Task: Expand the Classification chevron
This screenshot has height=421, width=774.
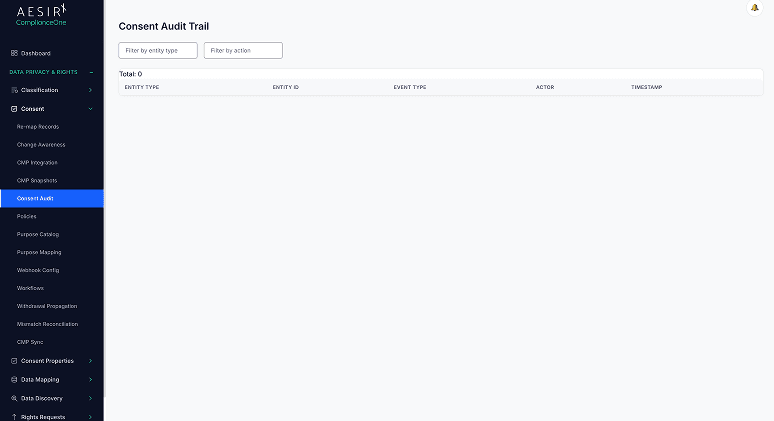Action: pos(91,90)
